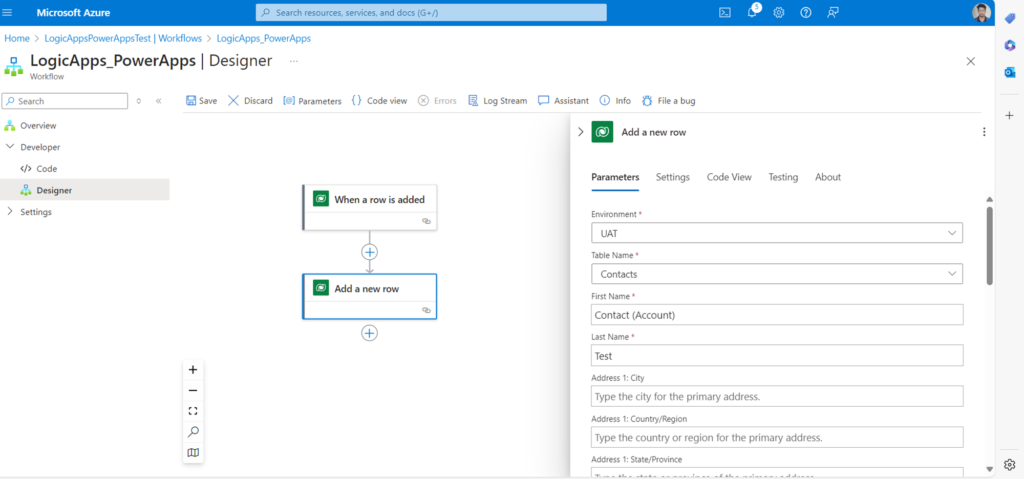The image size is (1024, 479).
Task: Insert a step between the two nodes
Action: tap(370, 252)
